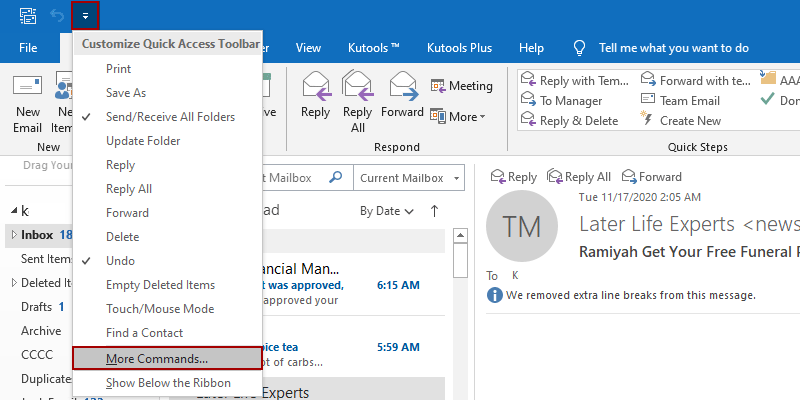Click the Forward ribbon button
The image size is (800, 400).
point(403,94)
